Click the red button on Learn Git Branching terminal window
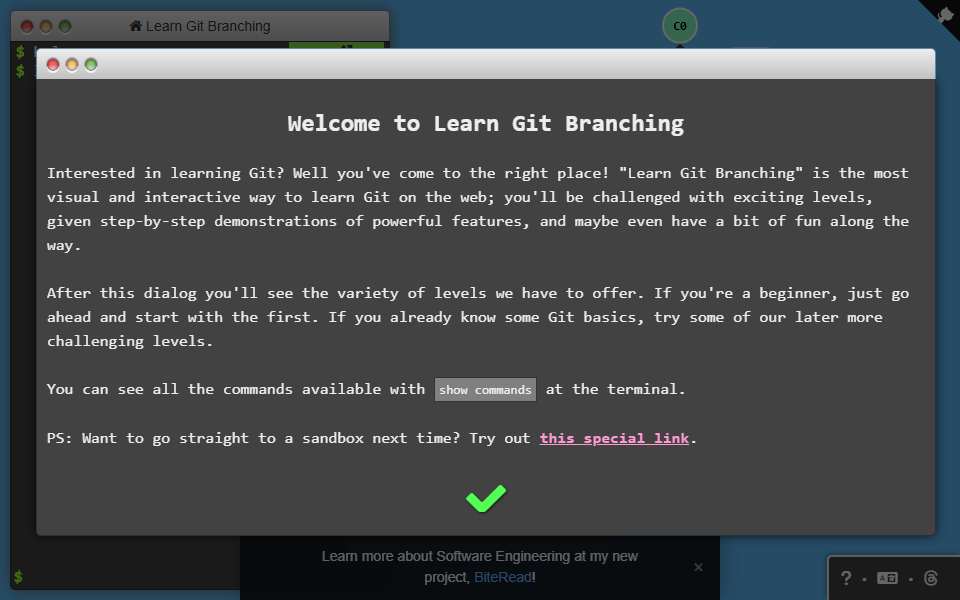960x600 pixels. pos(27,26)
